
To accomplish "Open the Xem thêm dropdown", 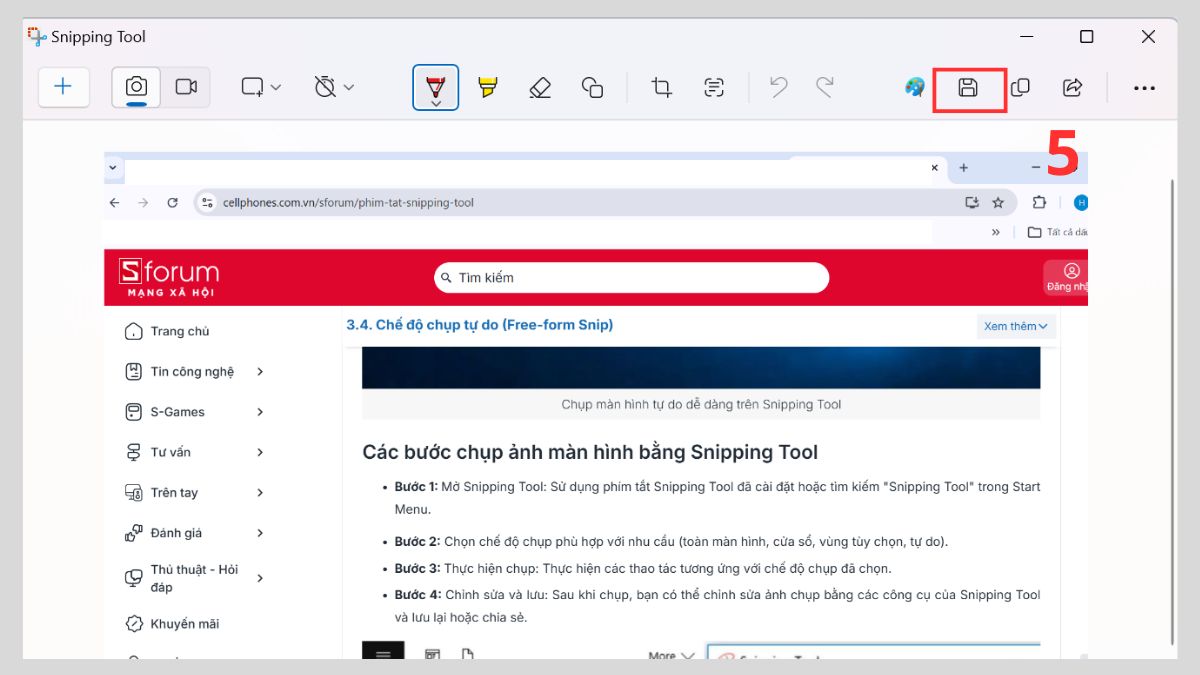I will coord(1016,326).
